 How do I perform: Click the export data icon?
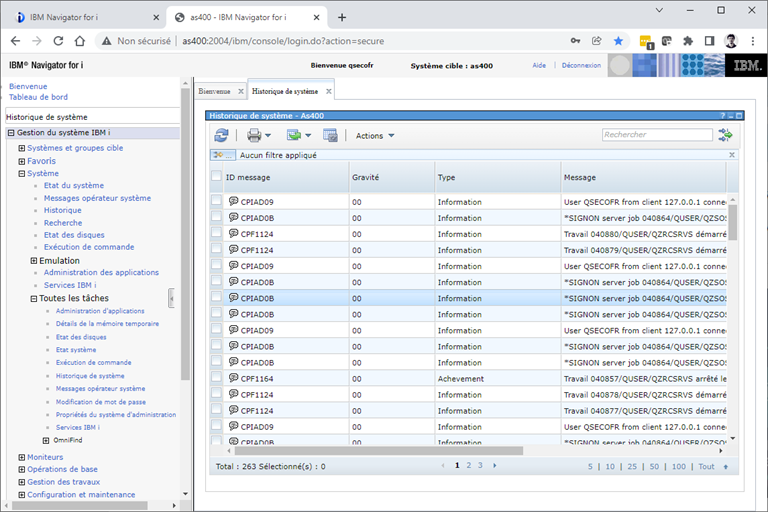(294, 135)
